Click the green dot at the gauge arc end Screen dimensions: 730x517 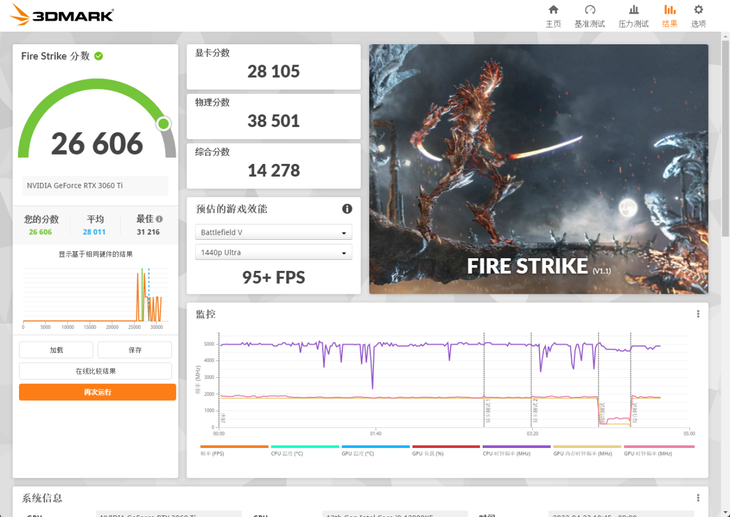pyautogui.click(x=163, y=123)
